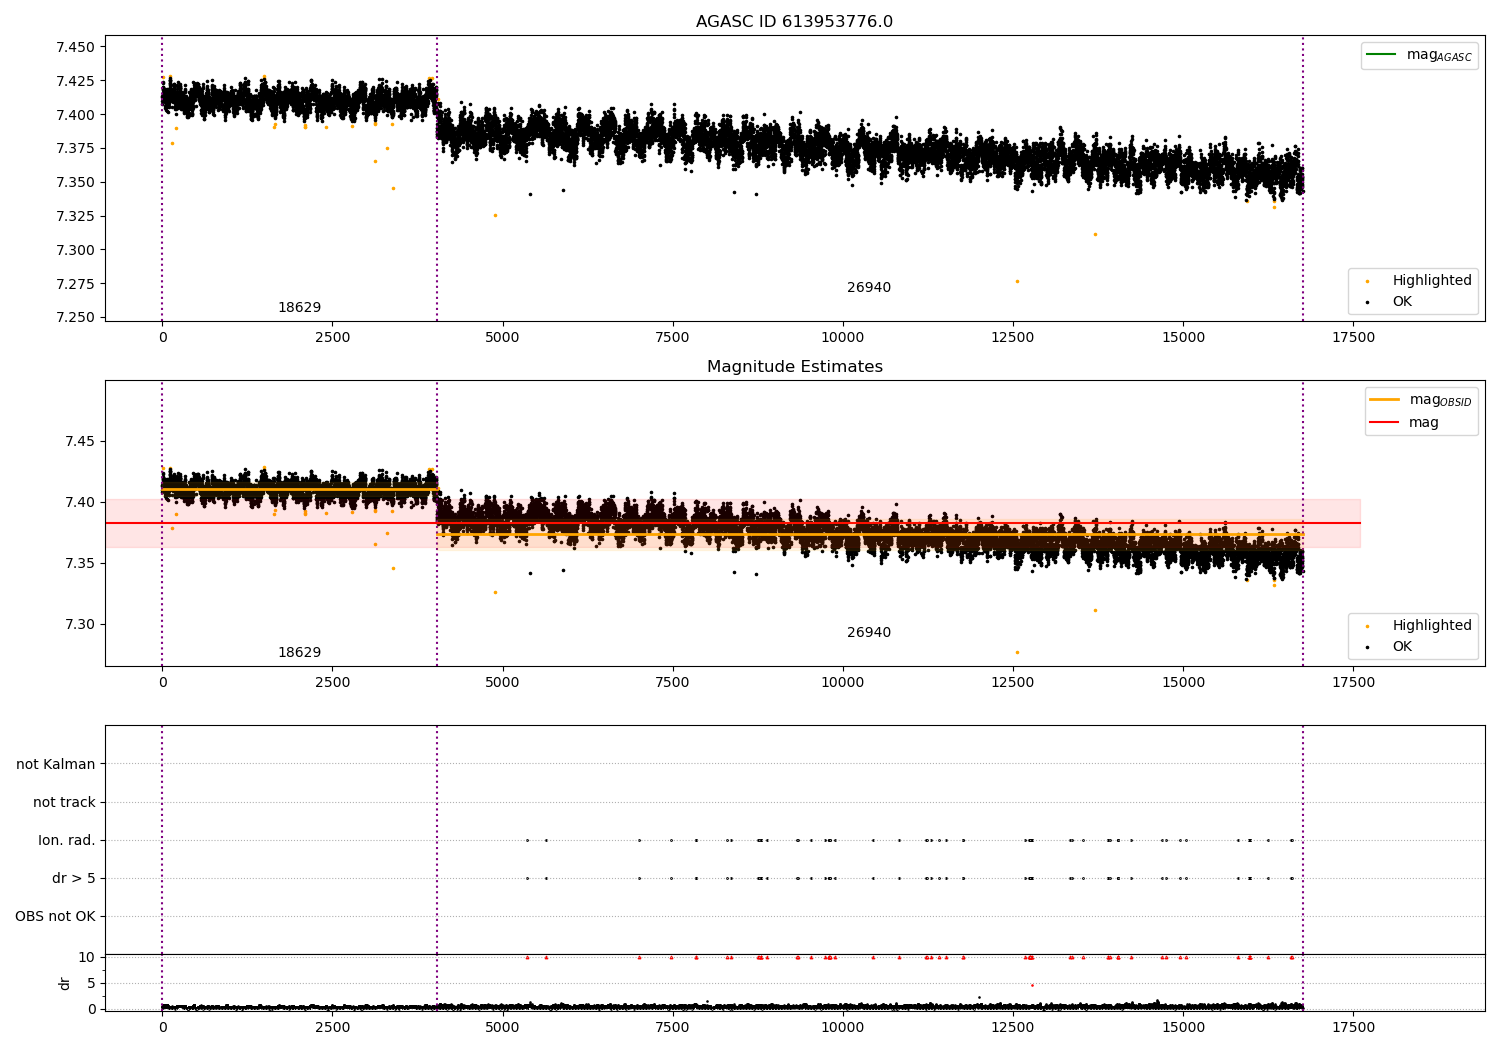Click the 7.325 y-tick in top plot
Viewport: 1500px width, 1050px height.
[76, 216]
